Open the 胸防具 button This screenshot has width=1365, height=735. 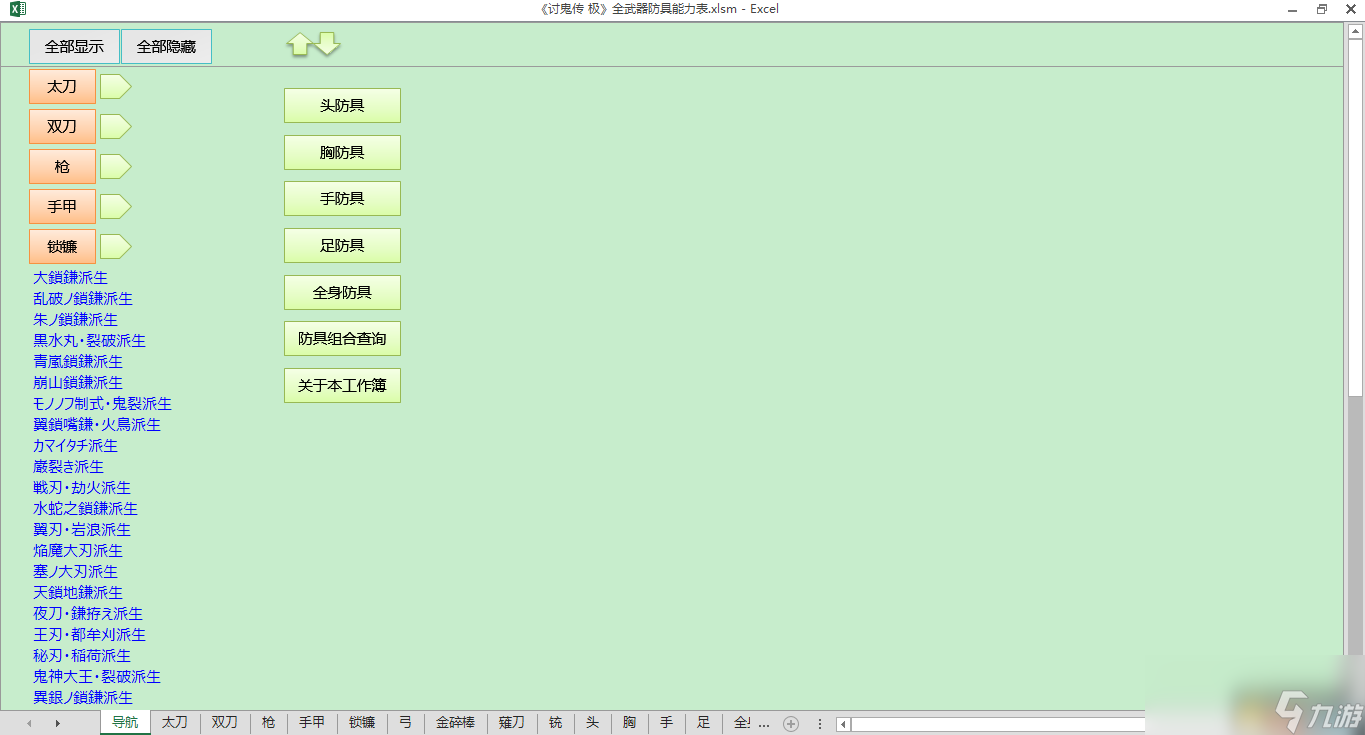point(342,152)
